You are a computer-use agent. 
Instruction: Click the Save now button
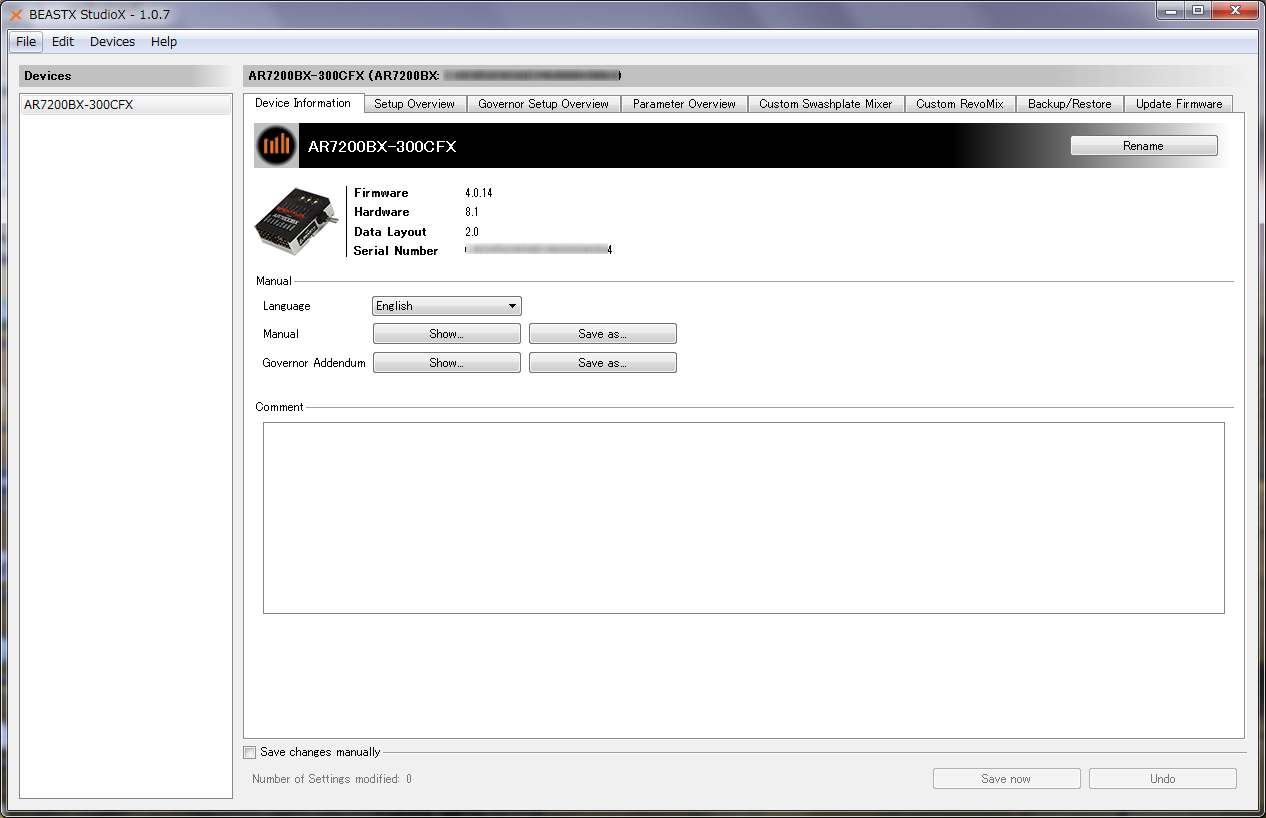coord(1007,779)
